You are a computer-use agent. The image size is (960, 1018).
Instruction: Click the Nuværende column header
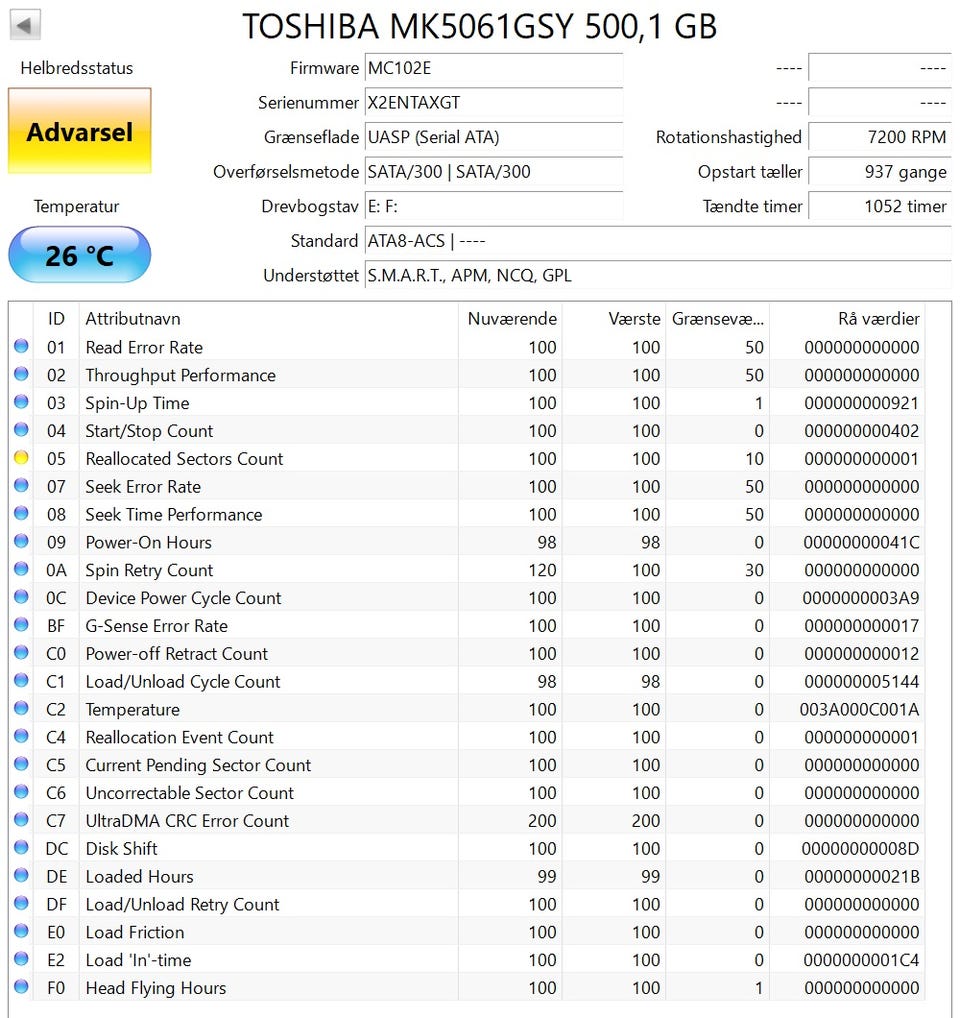coord(511,319)
